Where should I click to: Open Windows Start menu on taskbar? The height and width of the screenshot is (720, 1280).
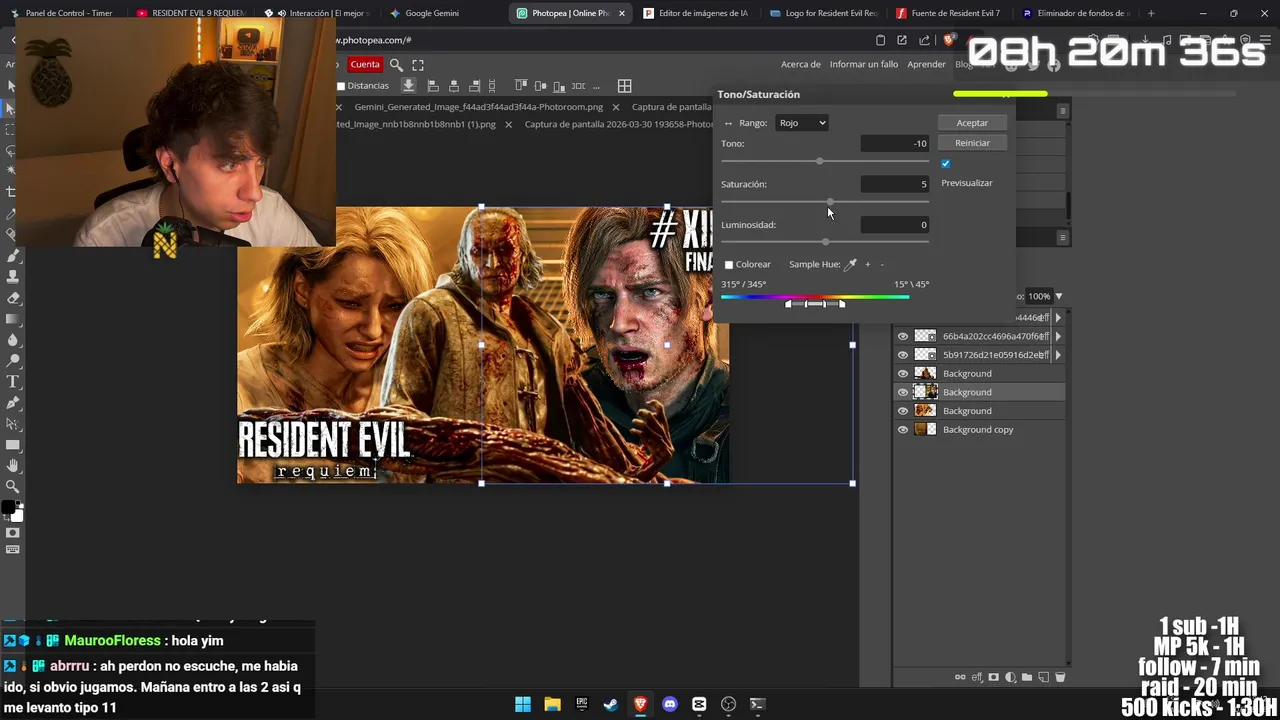point(523,704)
